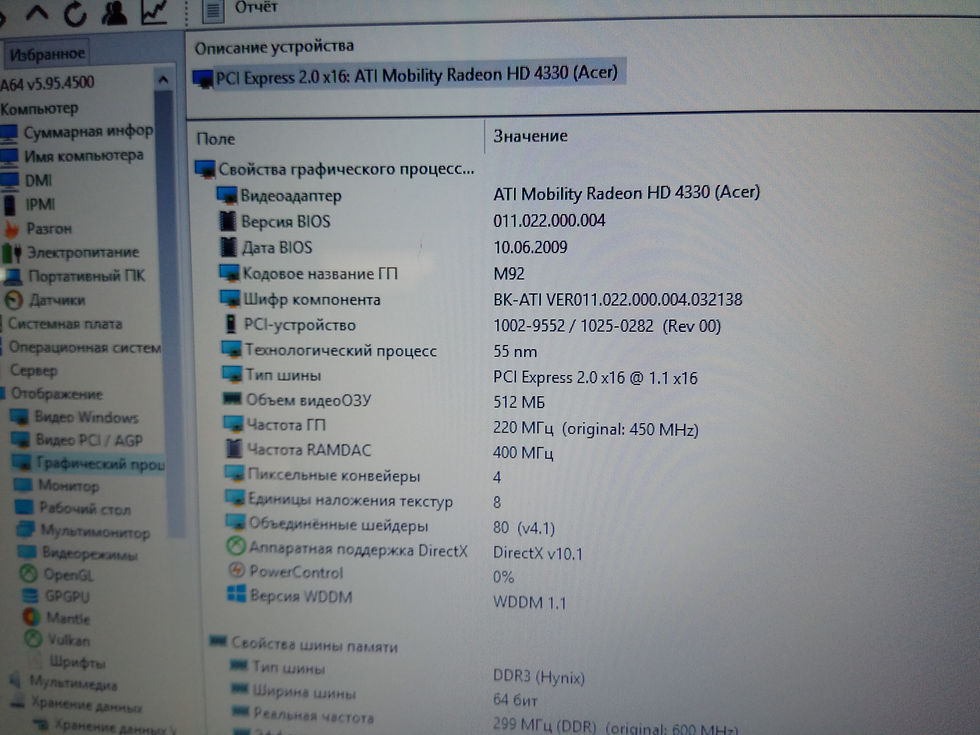Select the Версия WDDM row
The image size is (980, 735).
pyautogui.click(x=396, y=598)
